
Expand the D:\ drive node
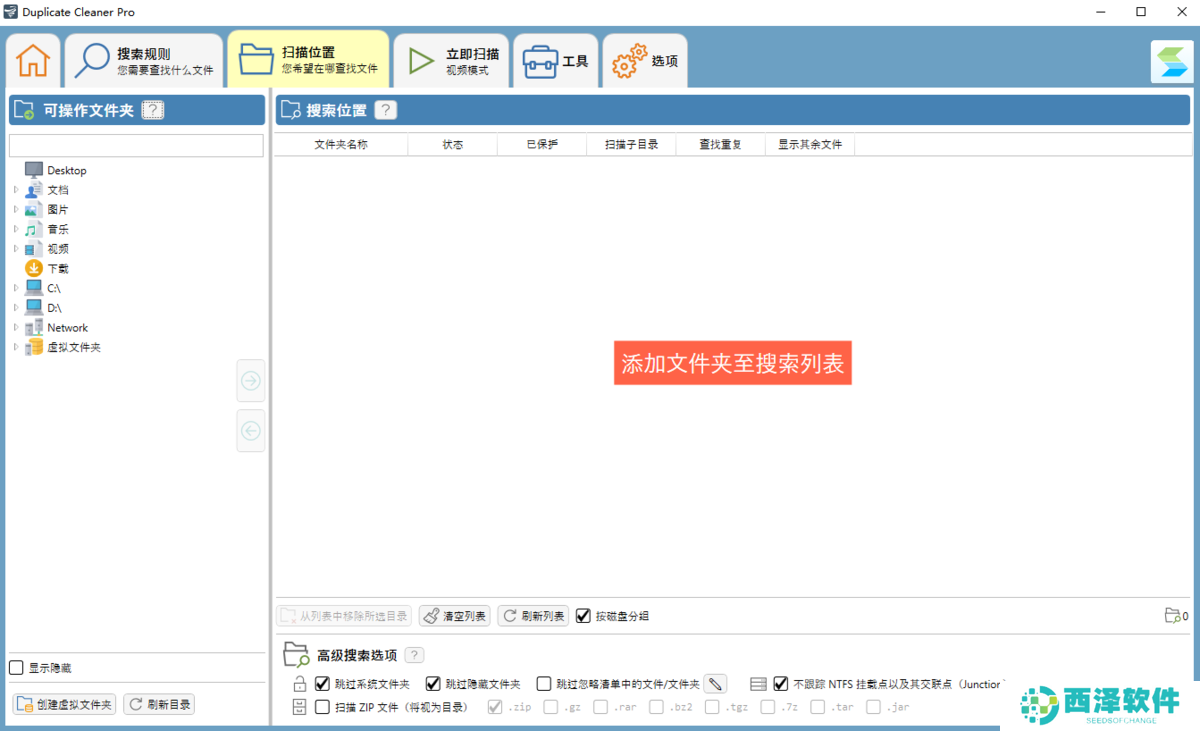(x=16, y=307)
